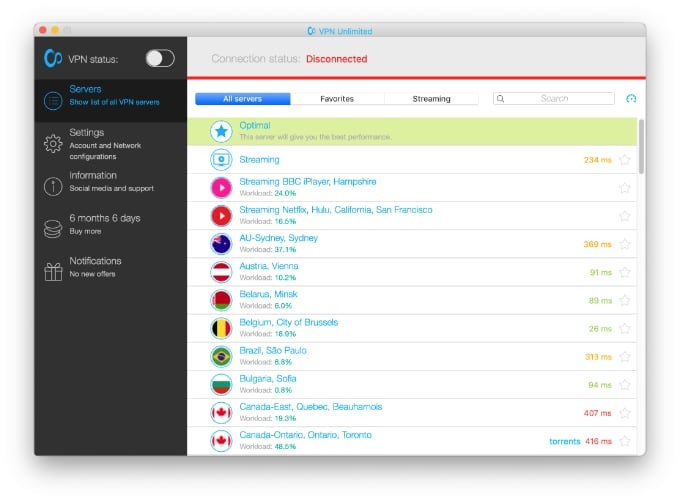Select AU-Sydney, Sydney server name
This screenshot has width=680, height=501.
click(278, 238)
